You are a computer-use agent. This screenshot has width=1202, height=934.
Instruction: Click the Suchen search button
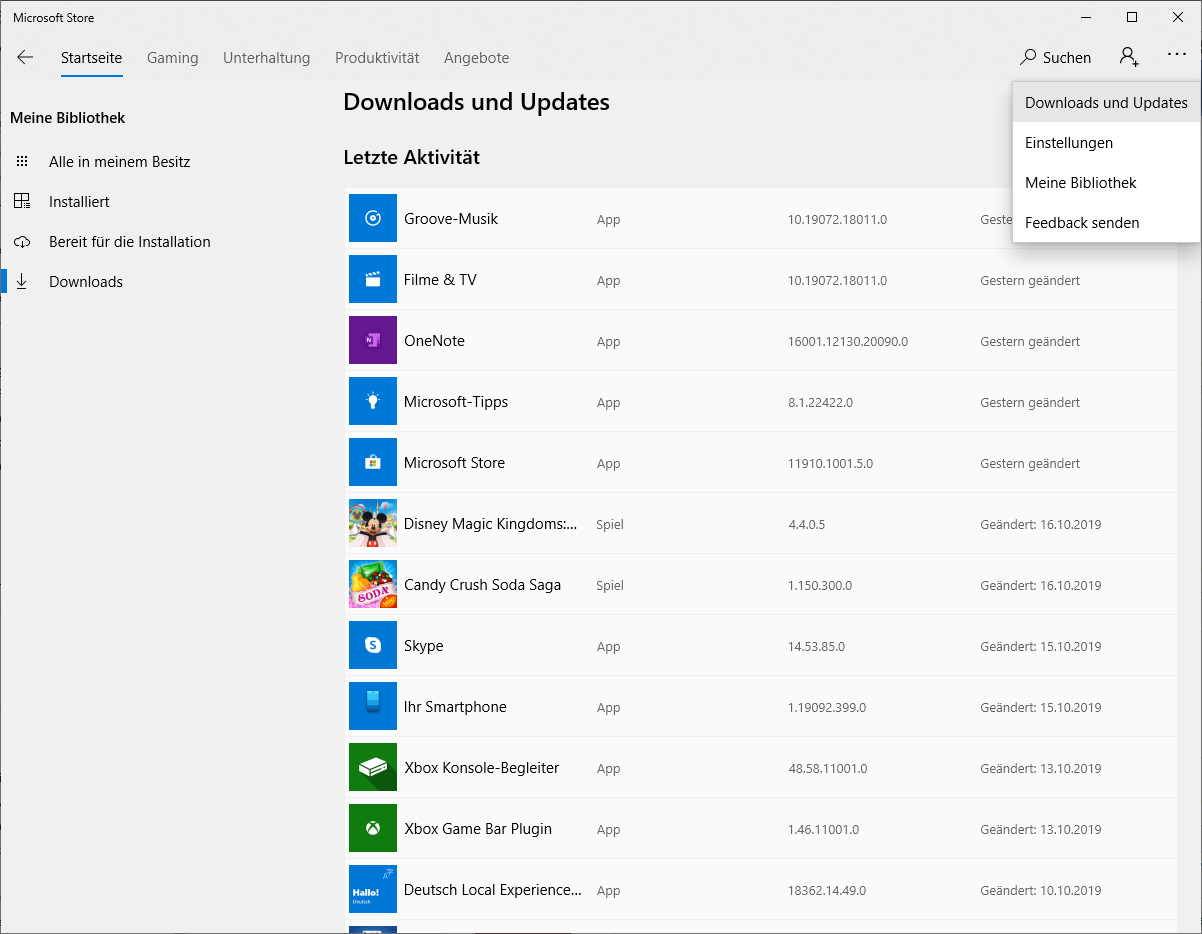1056,58
